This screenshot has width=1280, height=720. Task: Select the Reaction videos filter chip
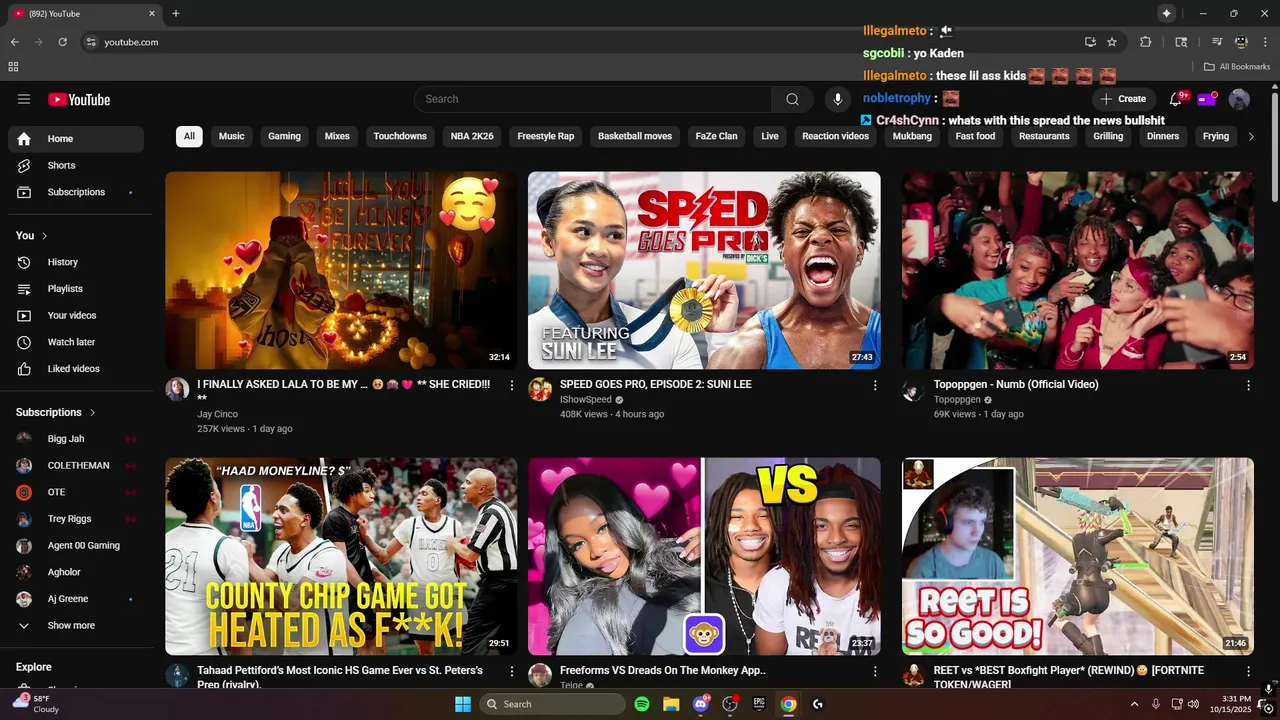tap(835, 136)
